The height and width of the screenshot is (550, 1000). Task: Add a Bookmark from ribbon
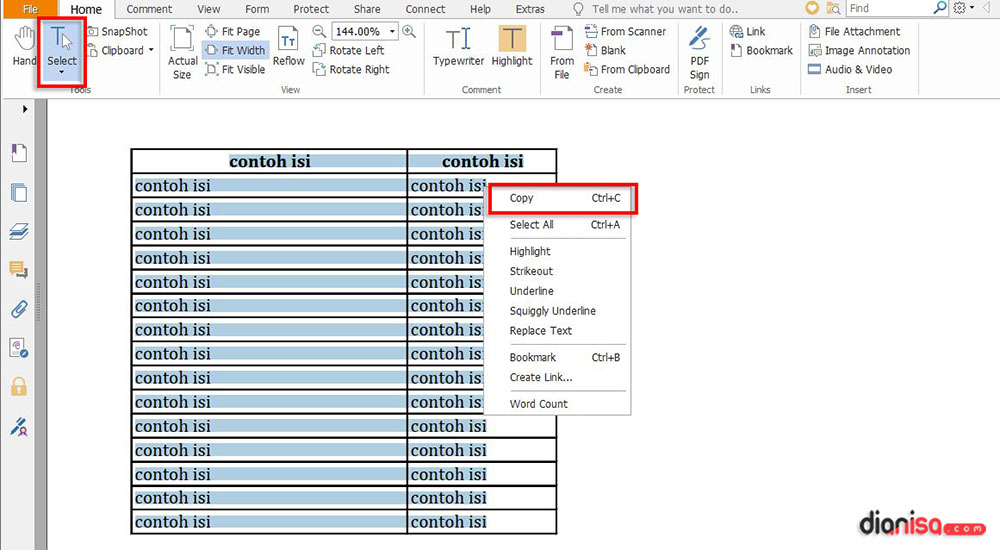pos(761,50)
